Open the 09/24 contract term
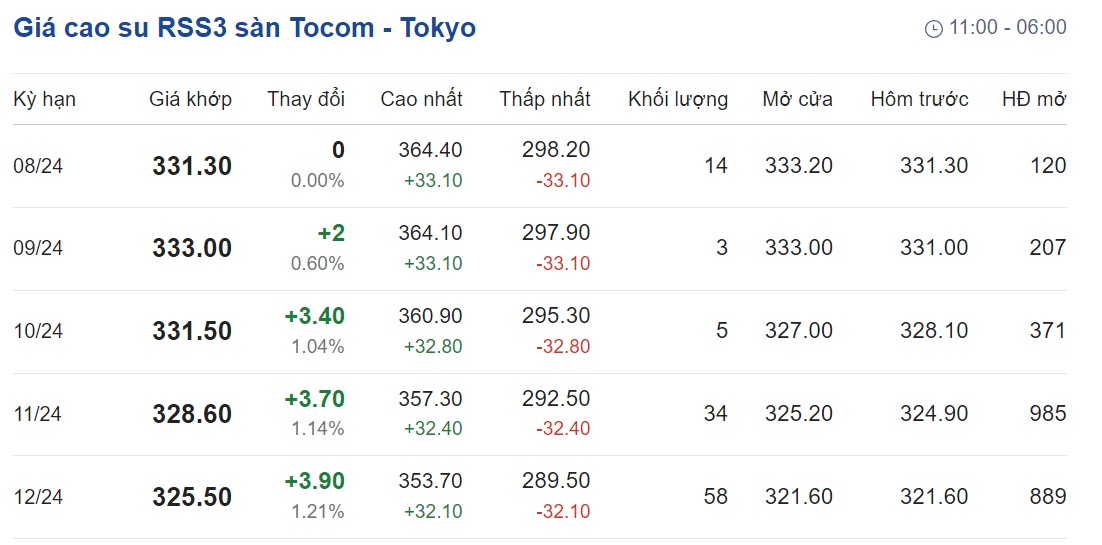This screenshot has height=545, width=1102. pyautogui.click(x=38, y=248)
